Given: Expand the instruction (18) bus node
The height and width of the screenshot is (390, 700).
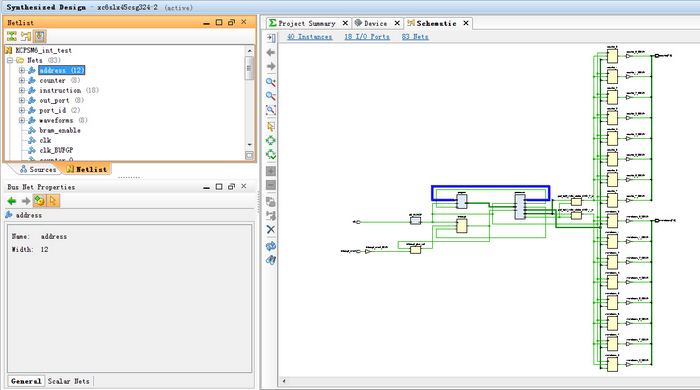Looking at the screenshot, I should point(22,90).
